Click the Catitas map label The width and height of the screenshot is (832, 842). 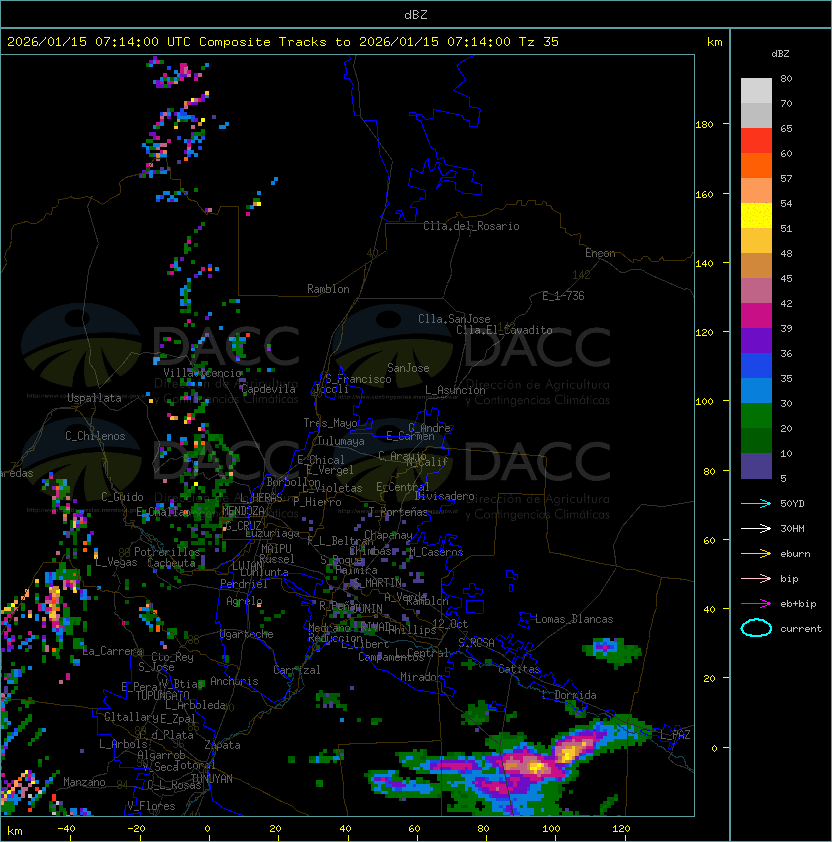tap(519, 669)
